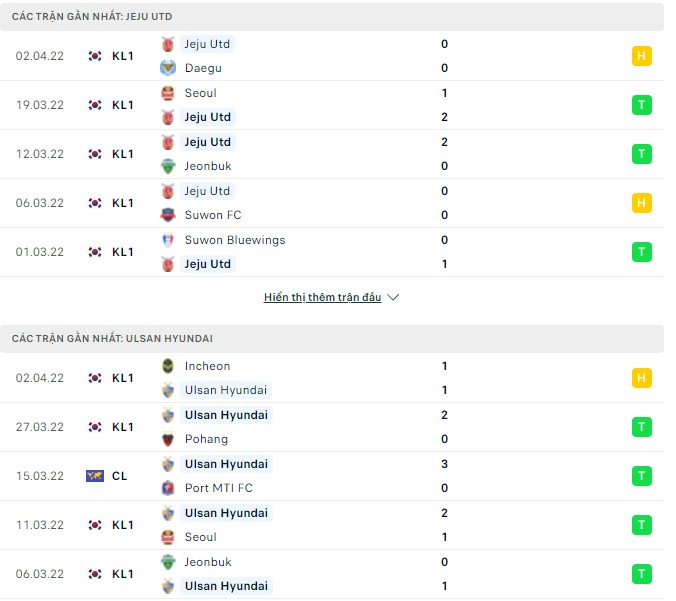Click 'Hiển thị thêm trận đấu' link
The width and height of the screenshot is (676, 601).
tap(322, 298)
